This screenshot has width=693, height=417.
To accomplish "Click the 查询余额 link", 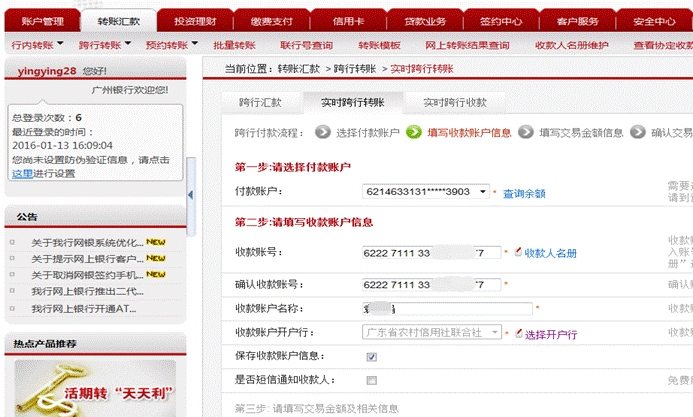I will tap(523, 193).
